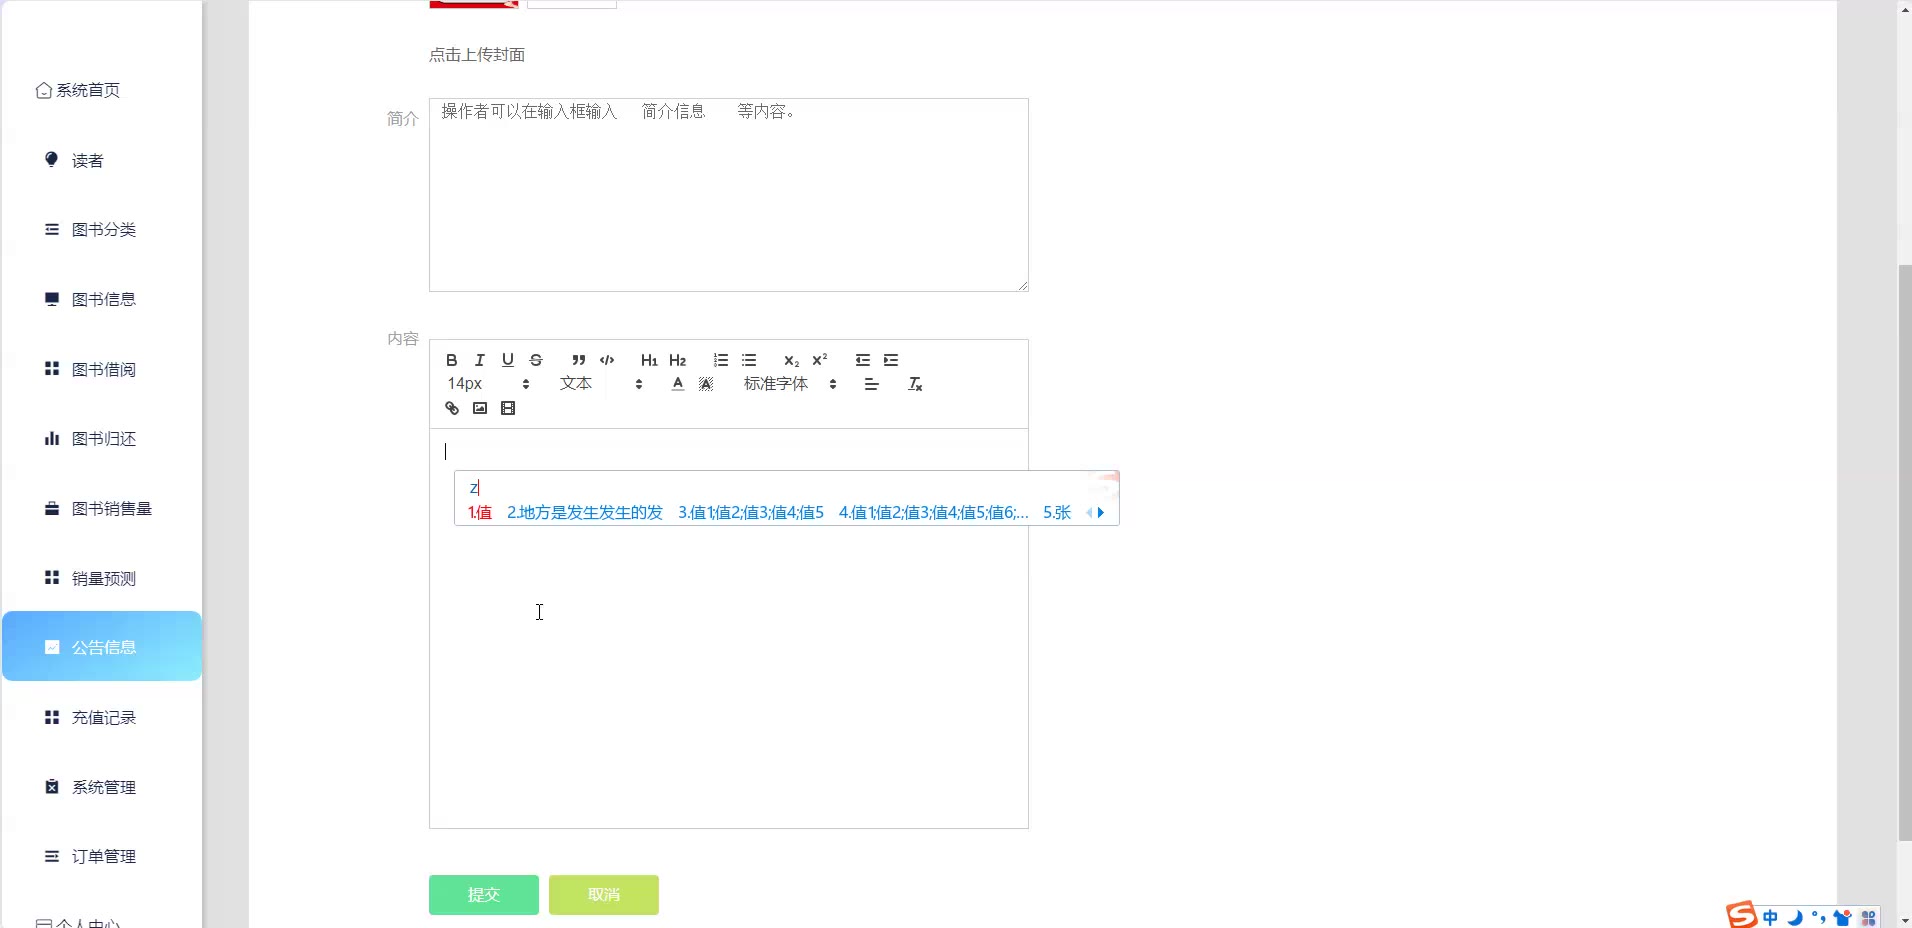Apply Heading 2 style
Image resolution: width=1912 pixels, height=928 pixels.
coord(678,360)
